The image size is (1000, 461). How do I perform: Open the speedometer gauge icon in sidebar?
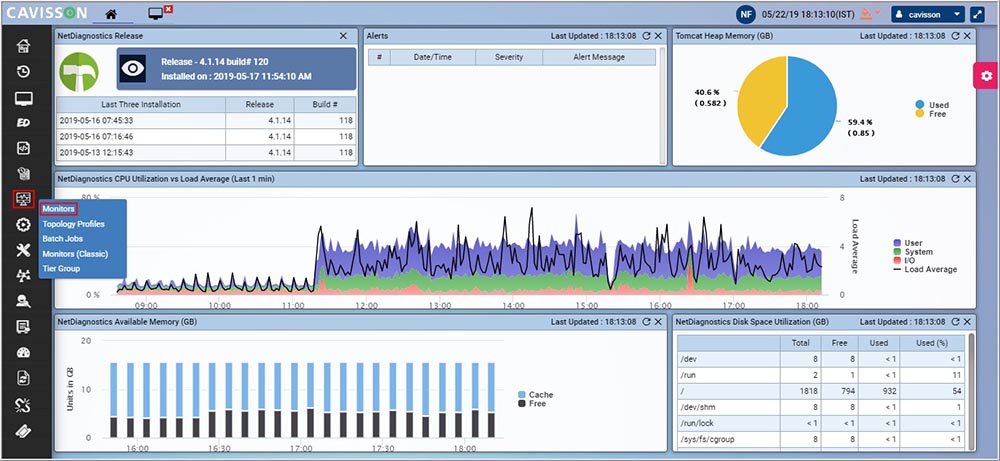point(24,353)
